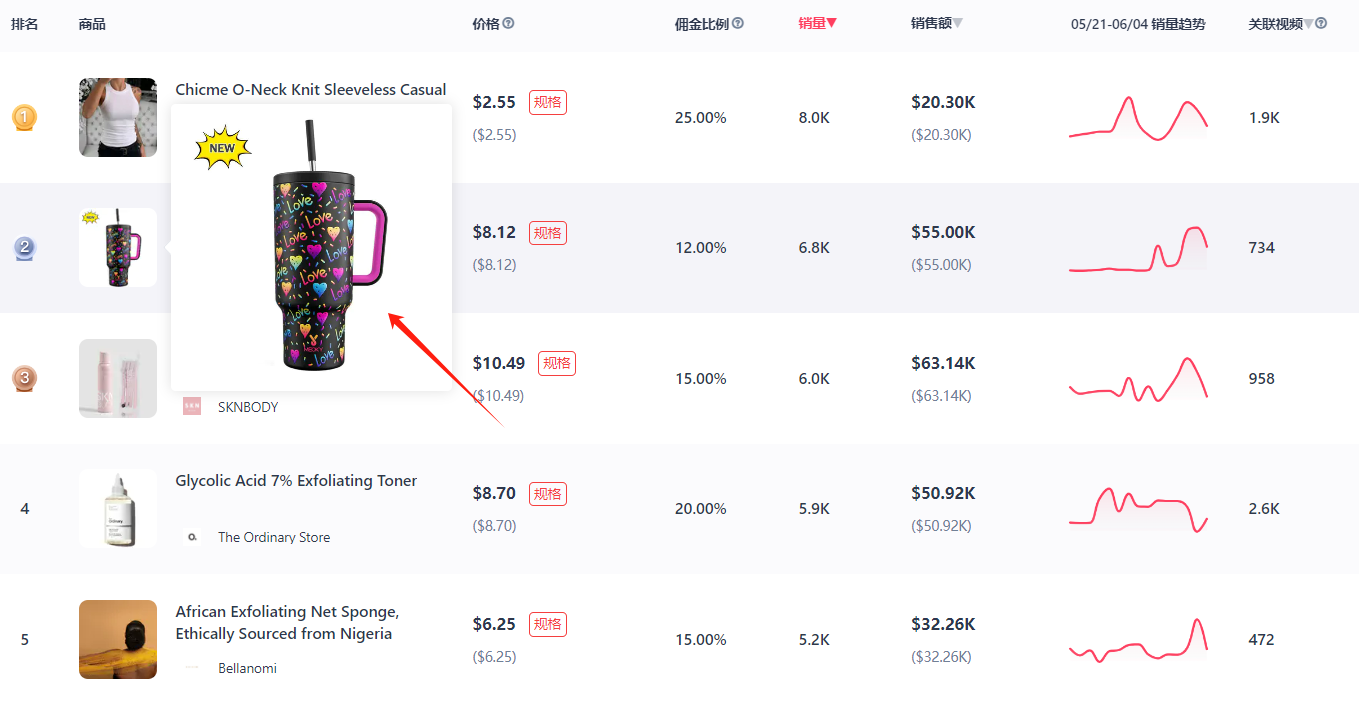The image size is (1359, 702).
Task: Click the gold rank 1 medal icon
Action: pyautogui.click(x=24, y=118)
